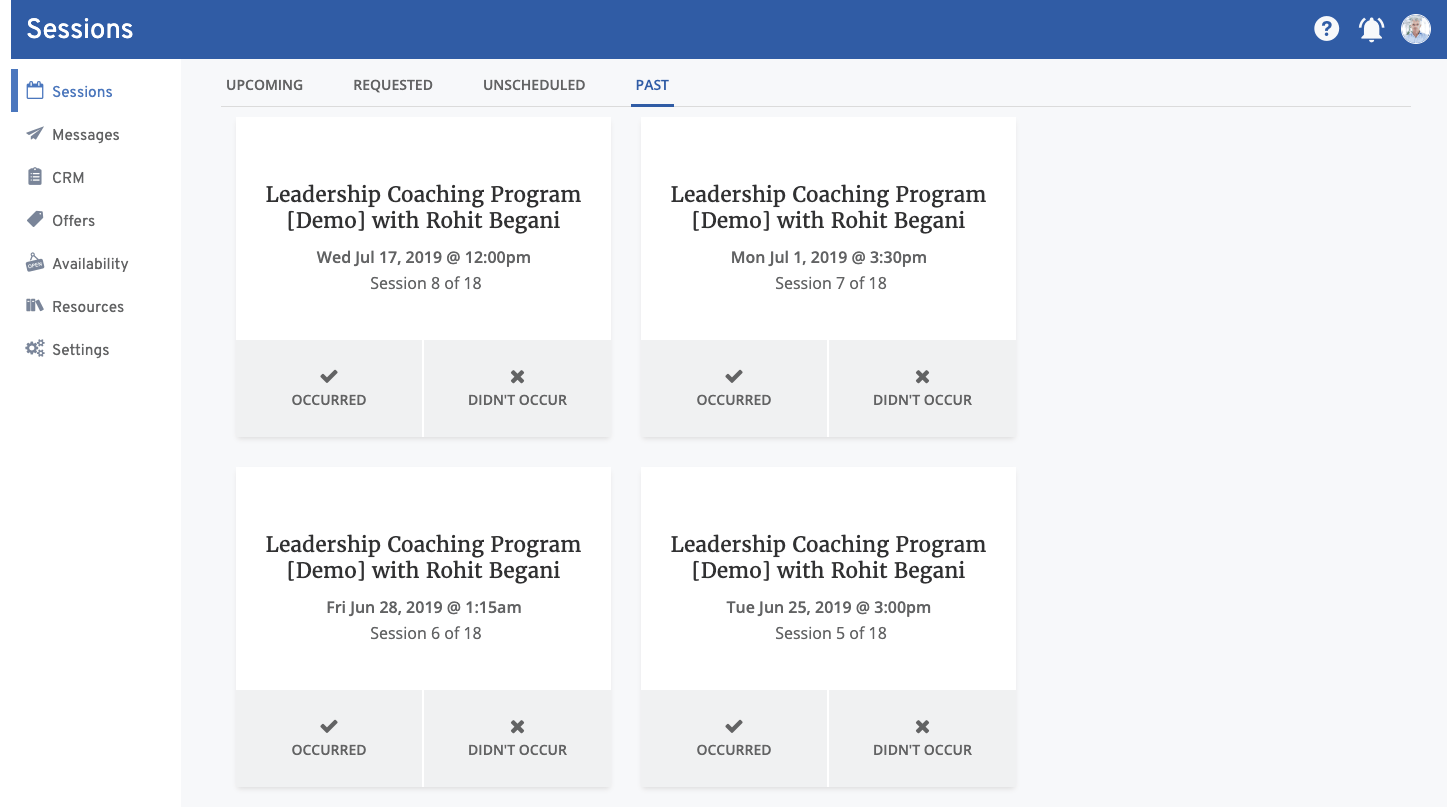Open notifications bell icon
1447x807 pixels.
tap(1371, 29)
